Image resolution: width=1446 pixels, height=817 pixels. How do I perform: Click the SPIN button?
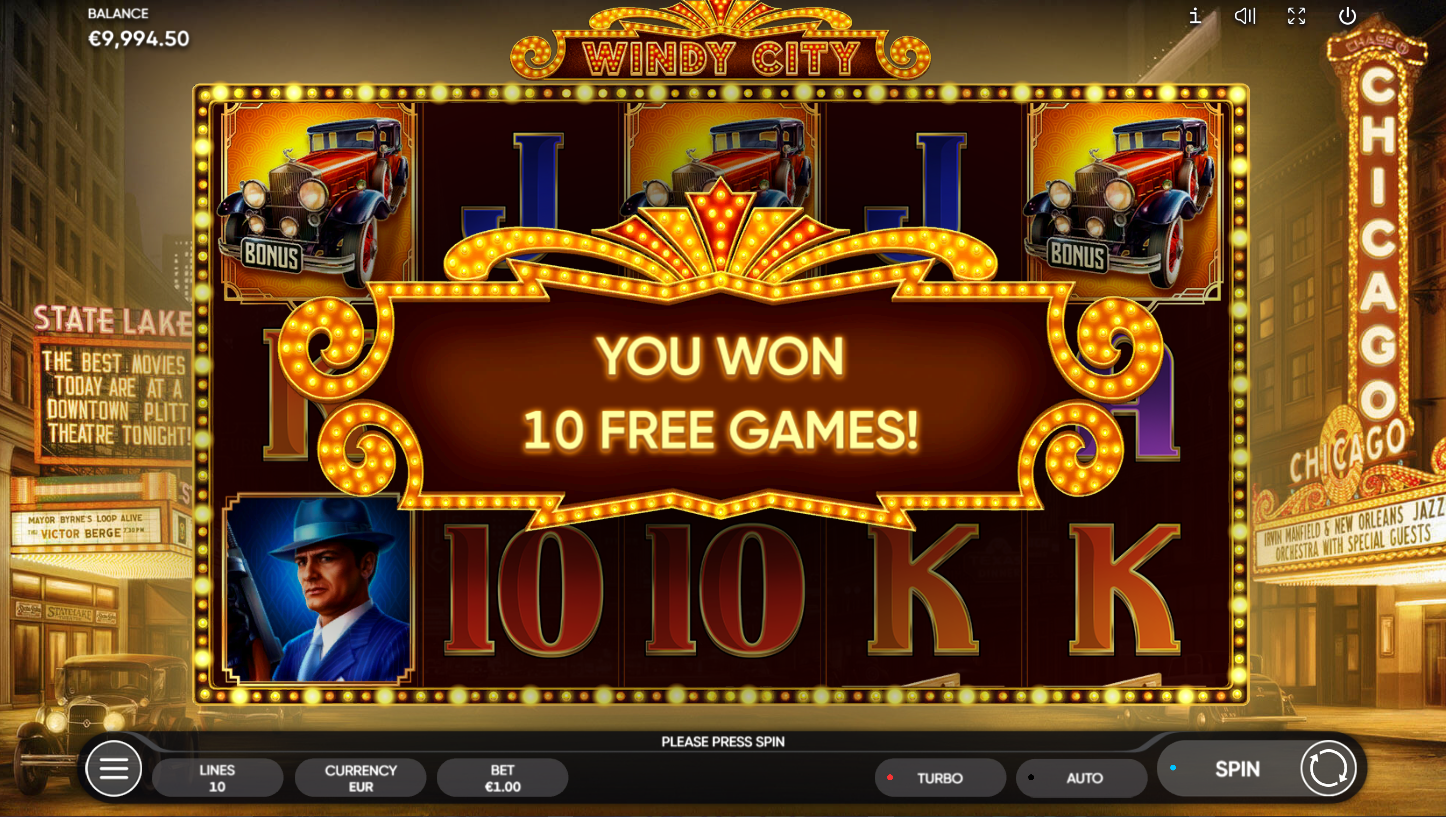pyautogui.click(x=1237, y=769)
